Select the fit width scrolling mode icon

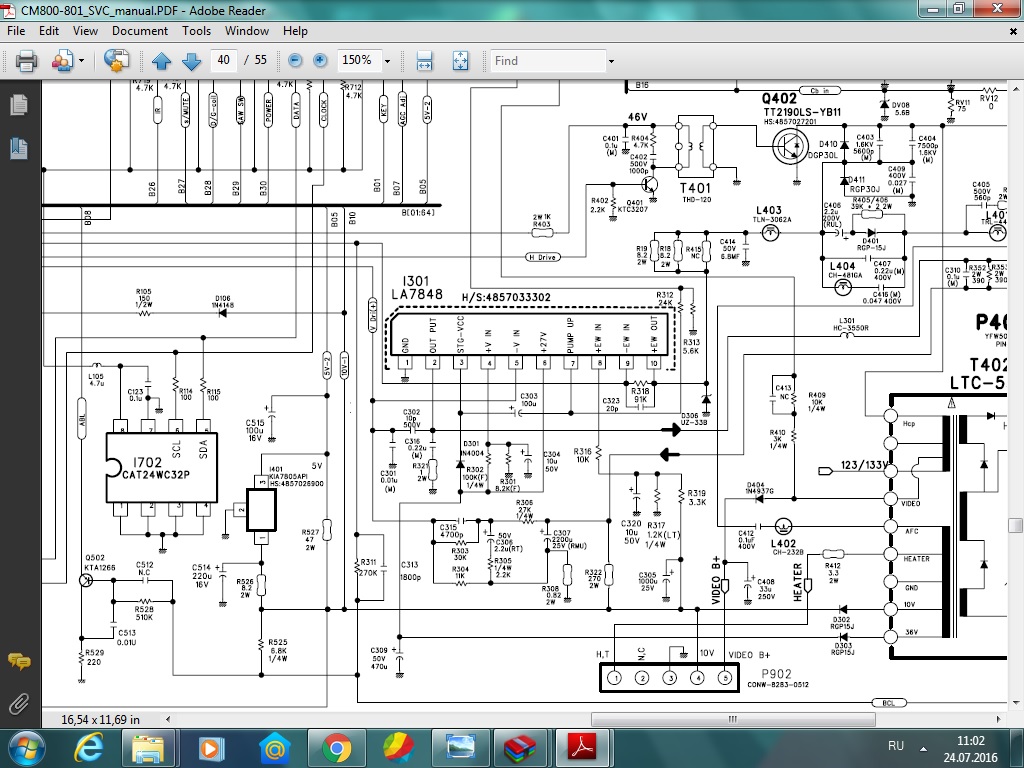(x=424, y=61)
